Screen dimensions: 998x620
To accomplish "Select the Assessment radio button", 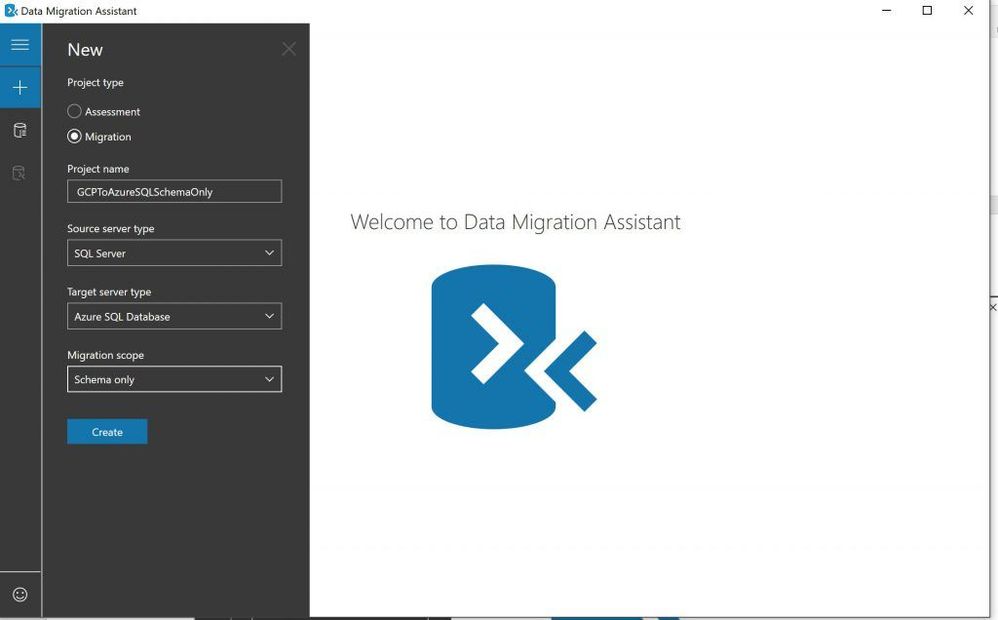I will (74, 111).
